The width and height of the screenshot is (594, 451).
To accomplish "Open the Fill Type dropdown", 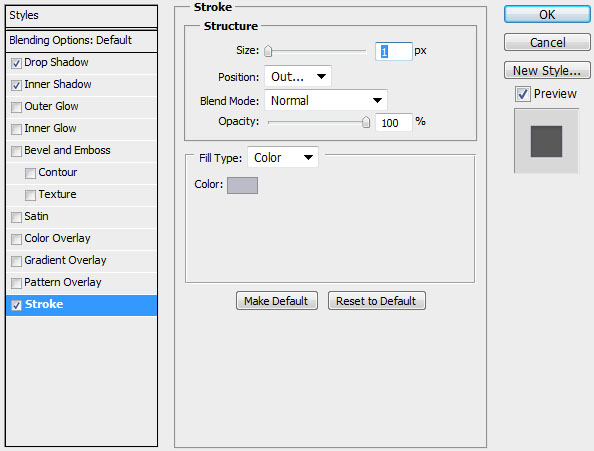I will click(x=283, y=157).
